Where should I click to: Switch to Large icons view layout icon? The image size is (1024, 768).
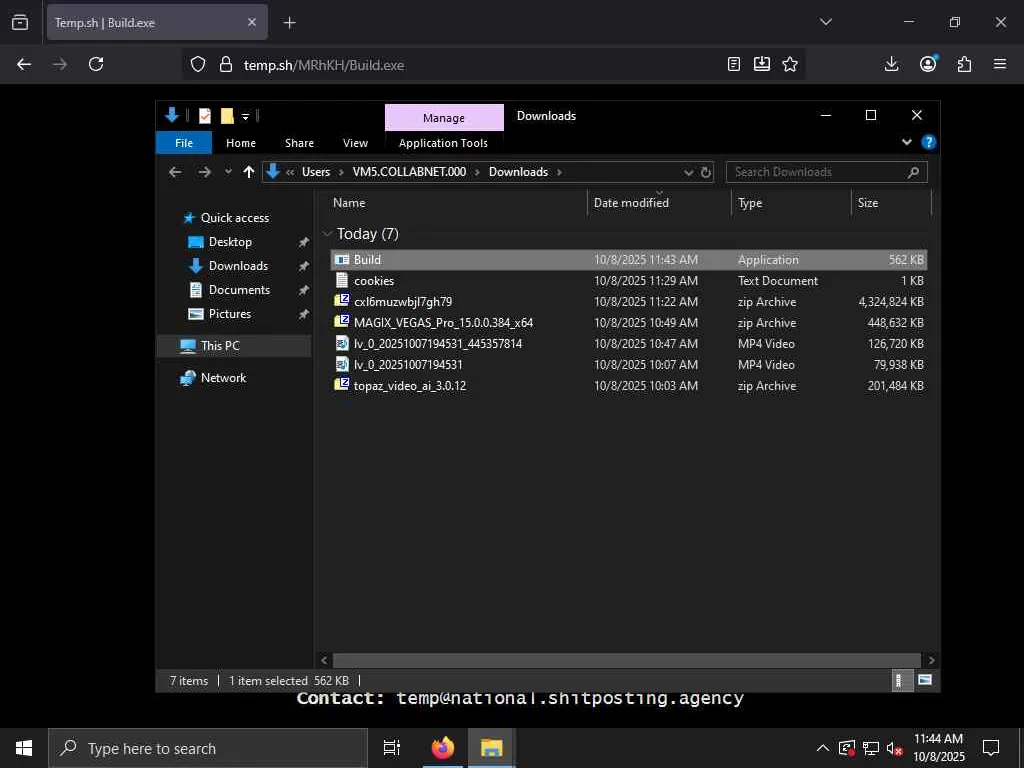point(924,680)
